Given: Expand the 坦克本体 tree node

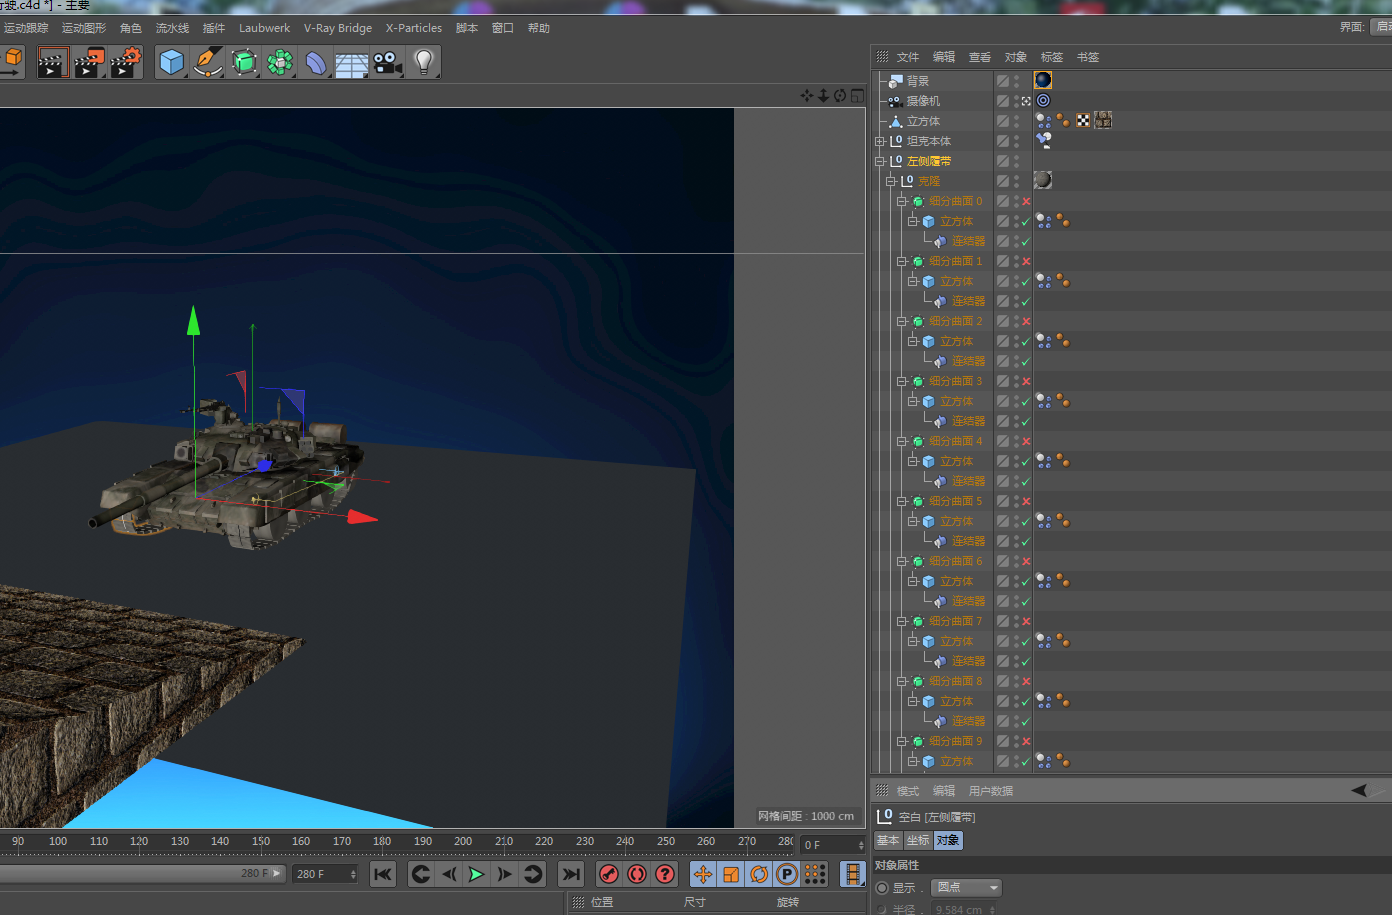Looking at the screenshot, I should (880, 141).
